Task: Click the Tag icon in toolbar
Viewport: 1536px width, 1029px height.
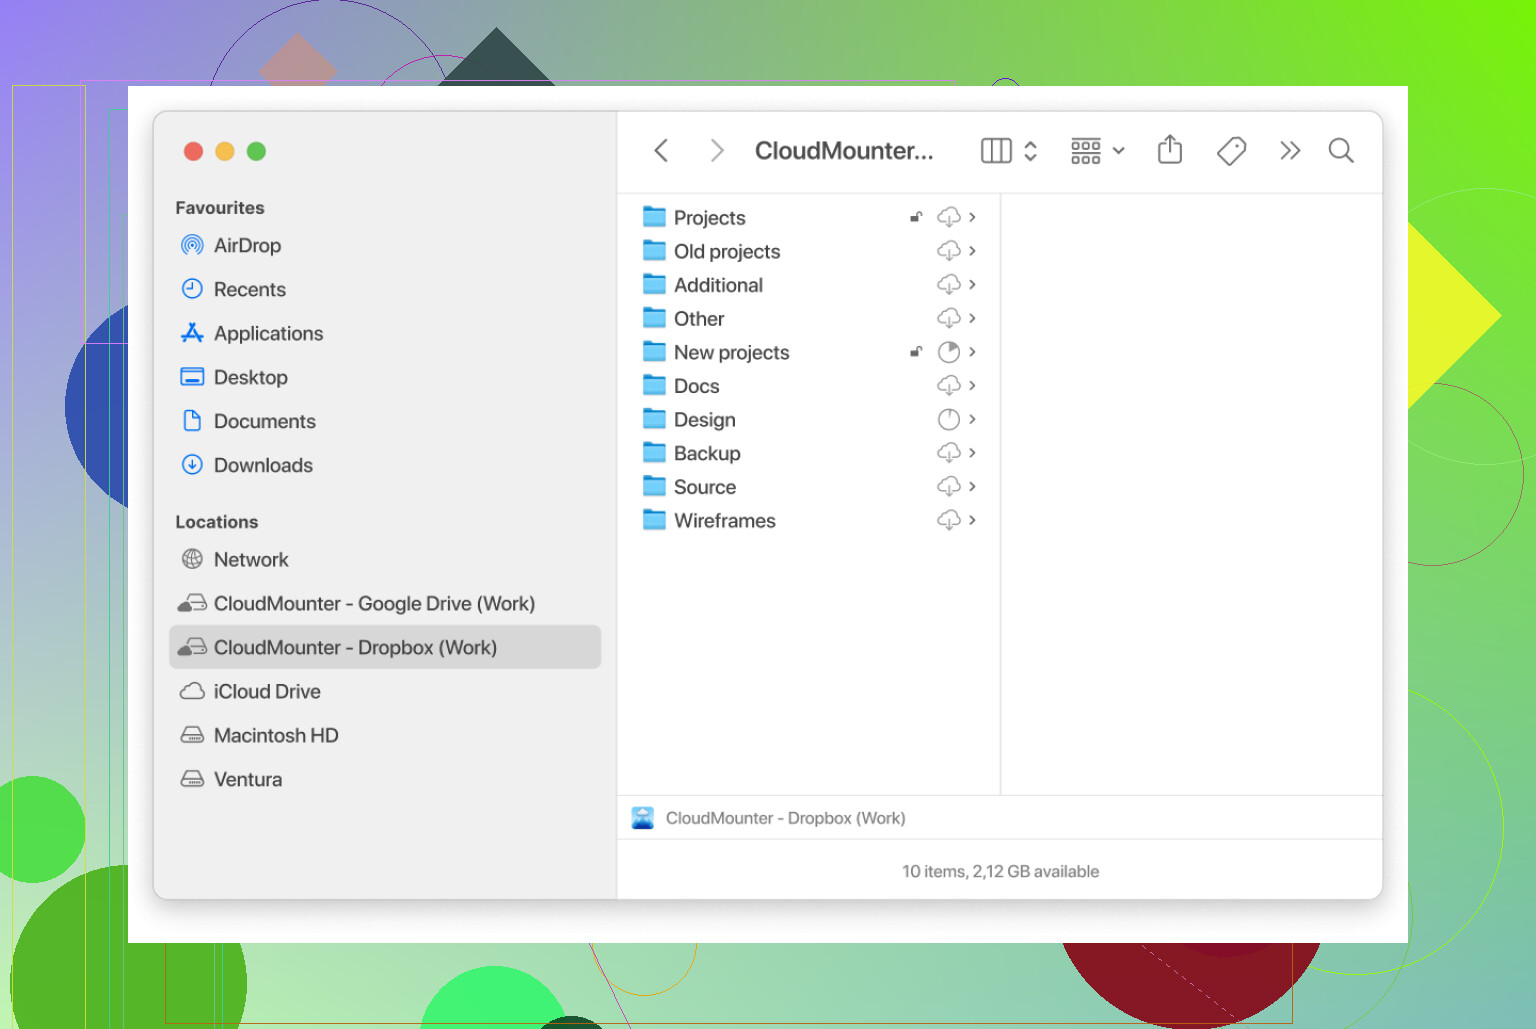Action: 1231,151
